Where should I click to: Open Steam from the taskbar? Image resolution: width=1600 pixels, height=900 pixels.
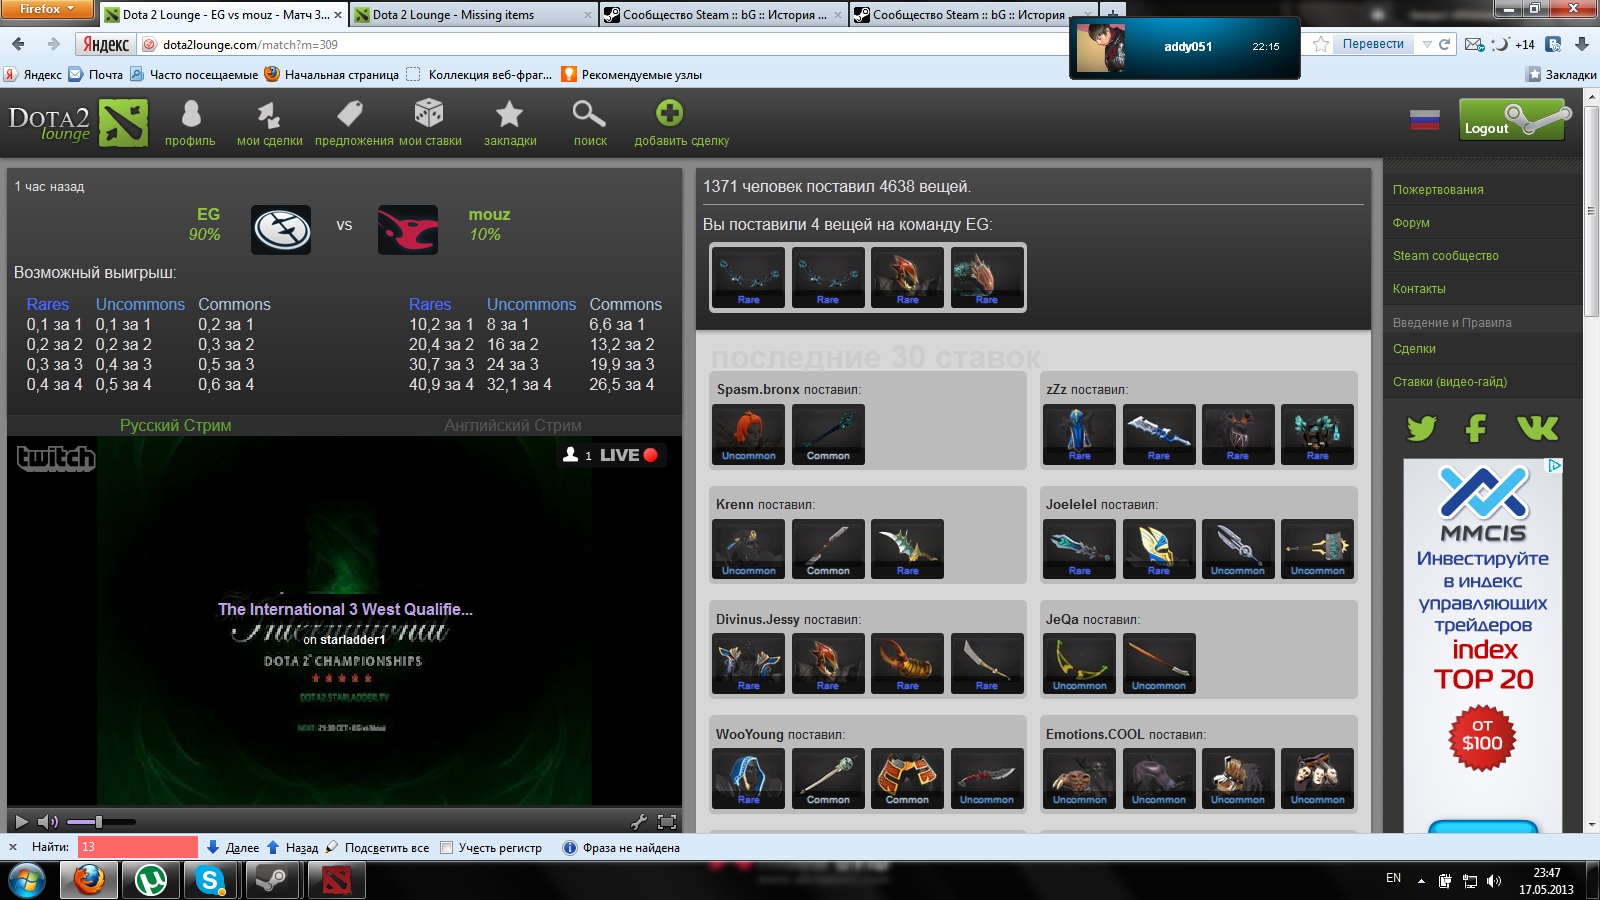[270, 881]
